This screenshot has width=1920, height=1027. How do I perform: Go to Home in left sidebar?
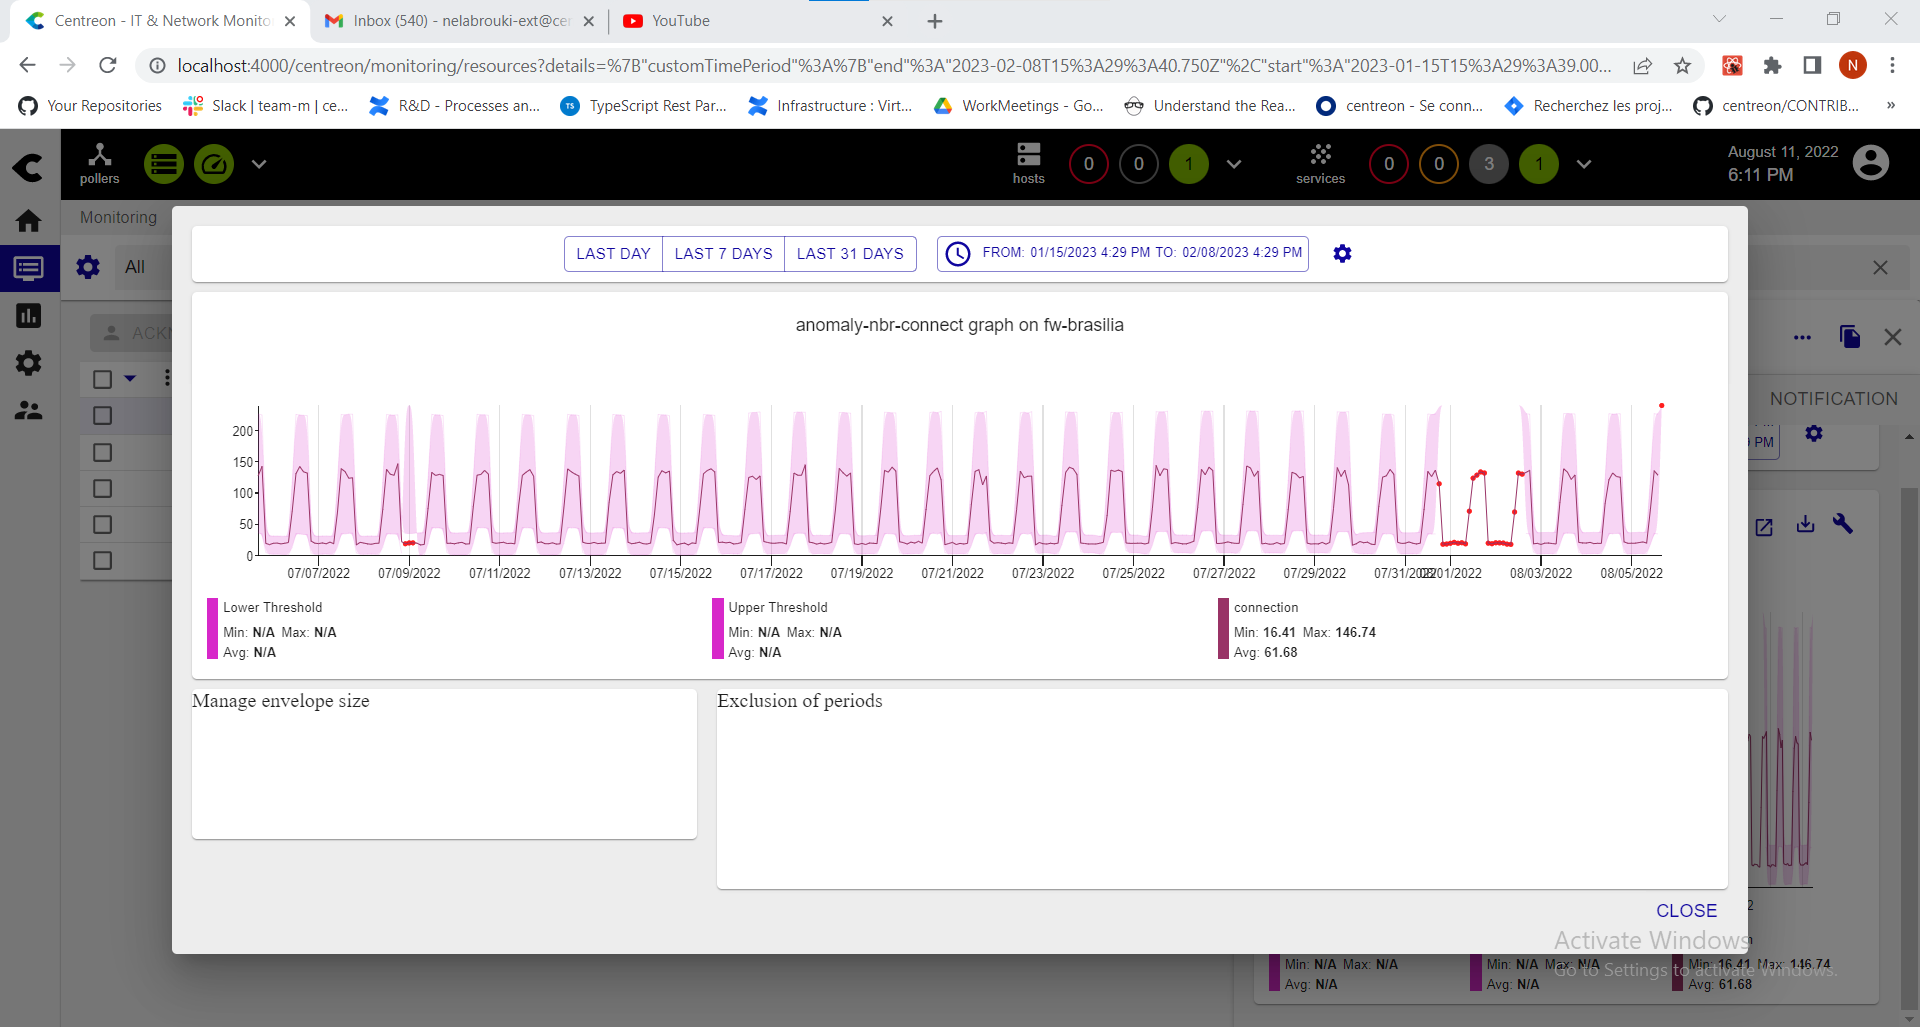click(x=29, y=220)
